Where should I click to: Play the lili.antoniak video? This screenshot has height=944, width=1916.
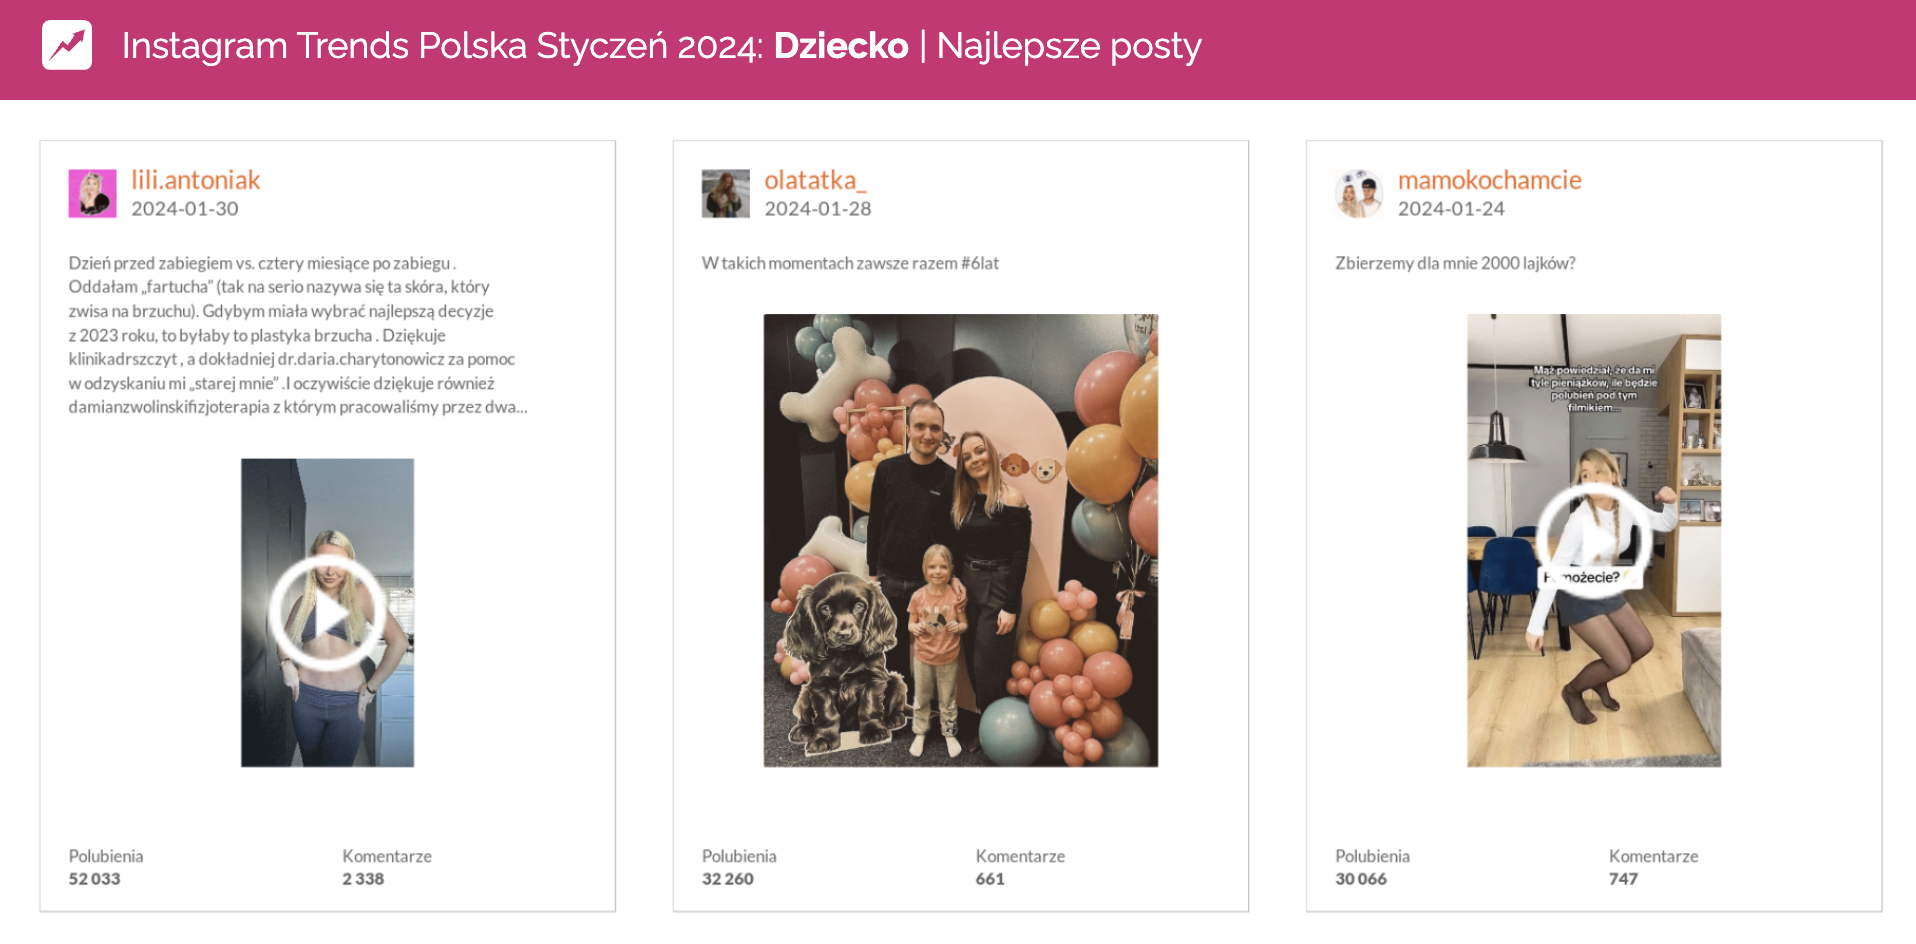328,613
